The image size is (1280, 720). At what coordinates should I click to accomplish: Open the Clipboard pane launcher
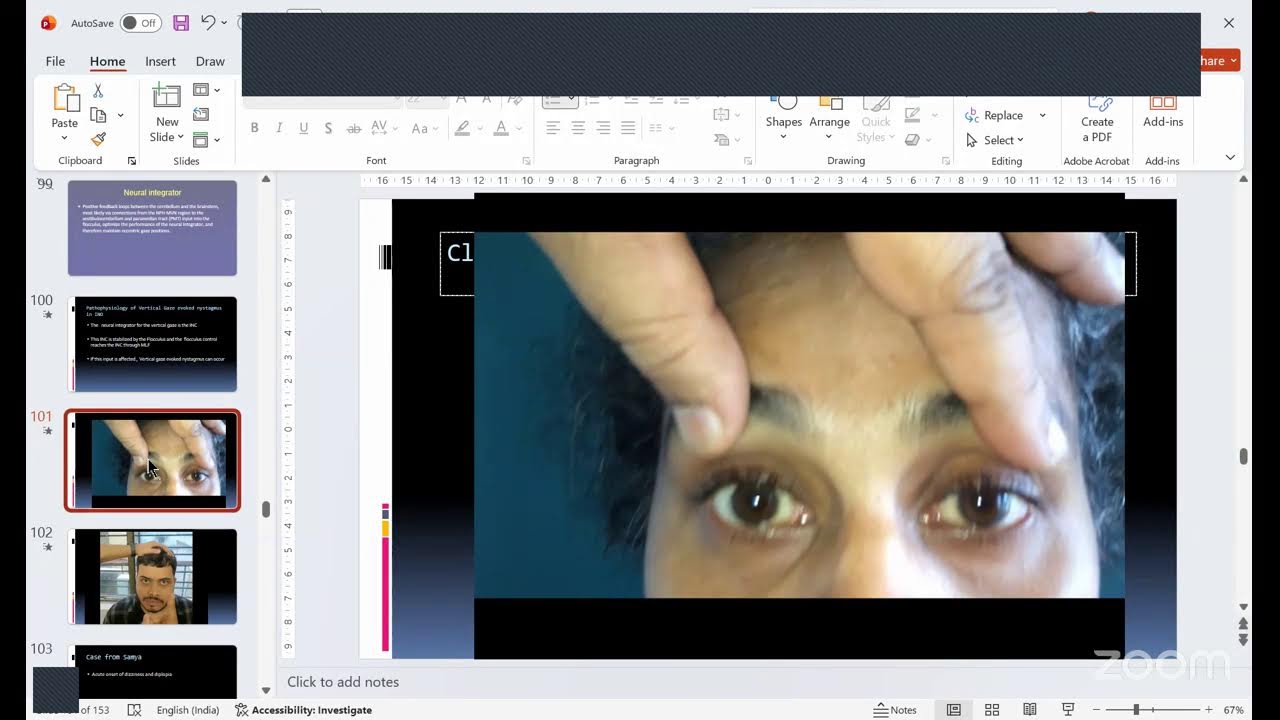132,161
